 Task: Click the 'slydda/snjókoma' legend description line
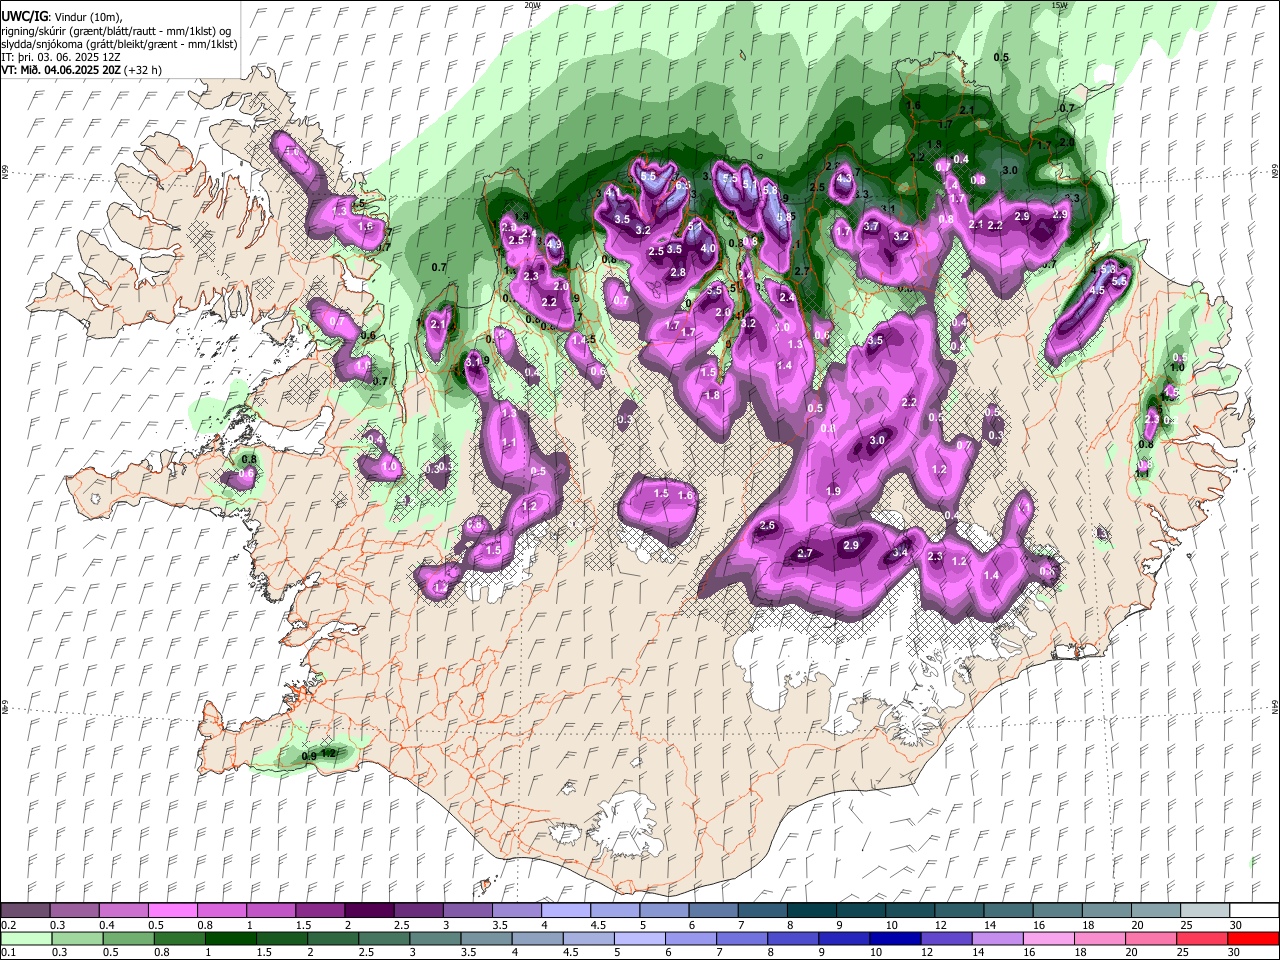point(119,44)
